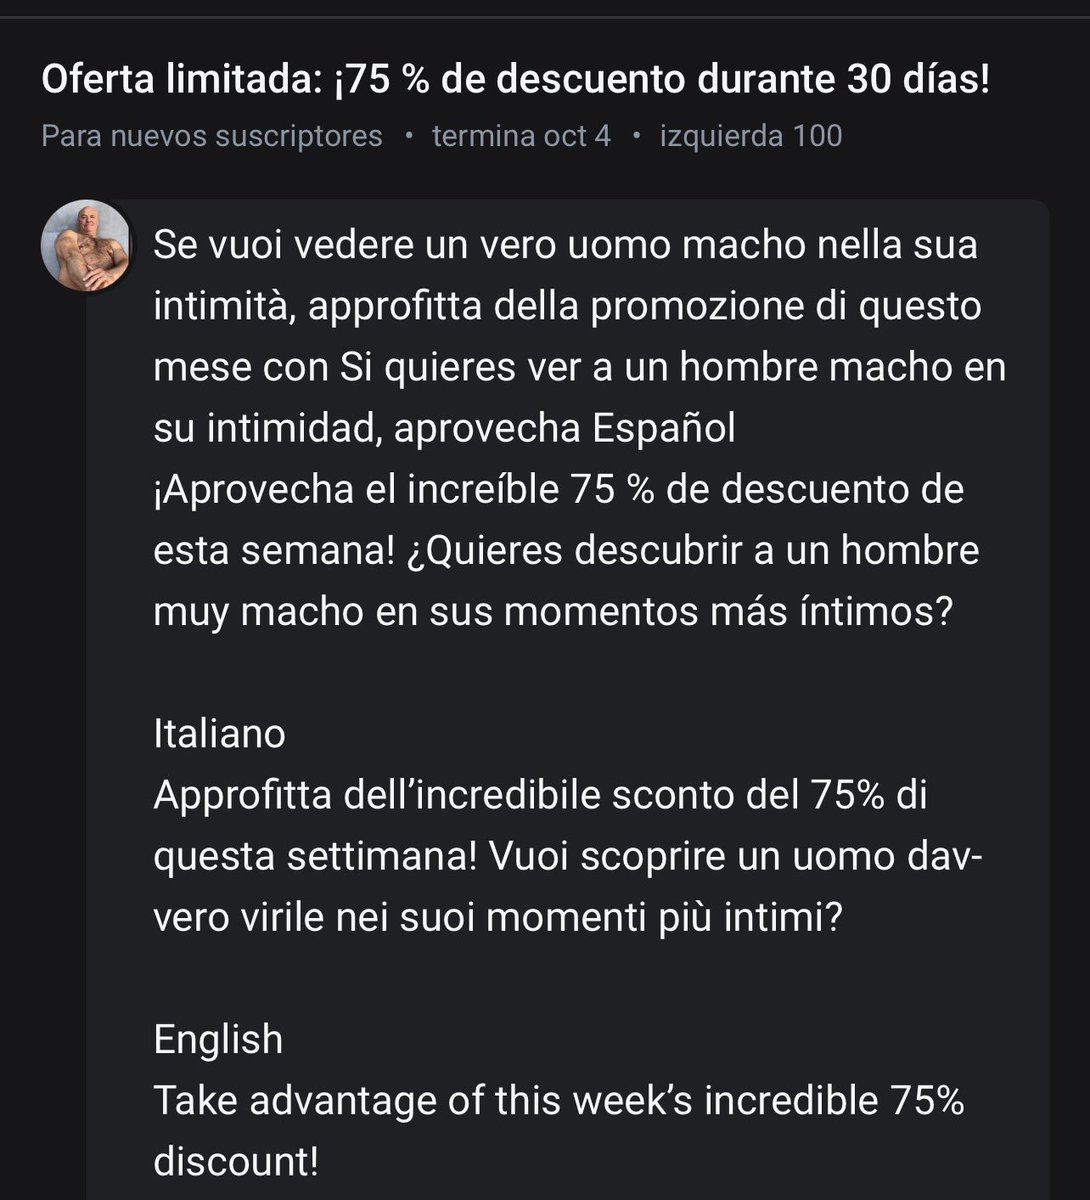Tap the word Español in message
This screenshot has width=1090, height=1200.
click(664, 429)
